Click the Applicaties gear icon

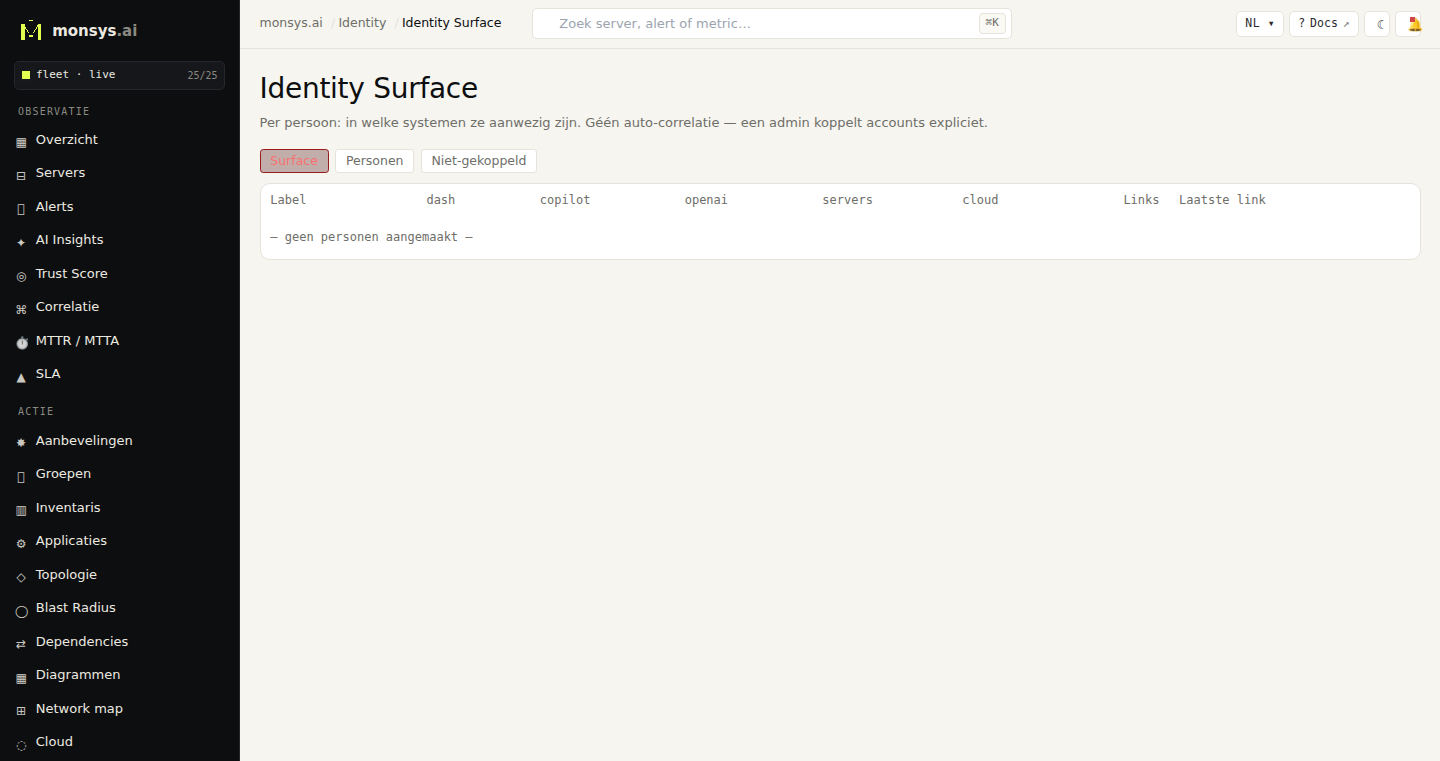(x=21, y=543)
